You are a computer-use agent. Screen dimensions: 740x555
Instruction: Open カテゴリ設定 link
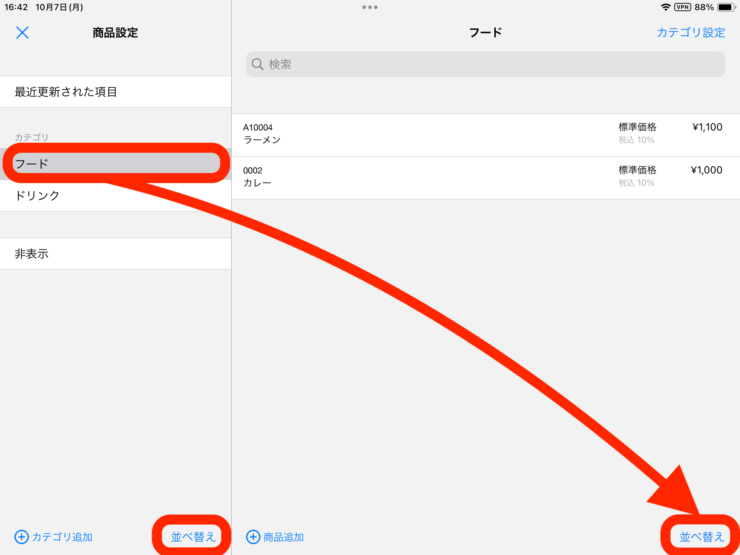coord(691,33)
